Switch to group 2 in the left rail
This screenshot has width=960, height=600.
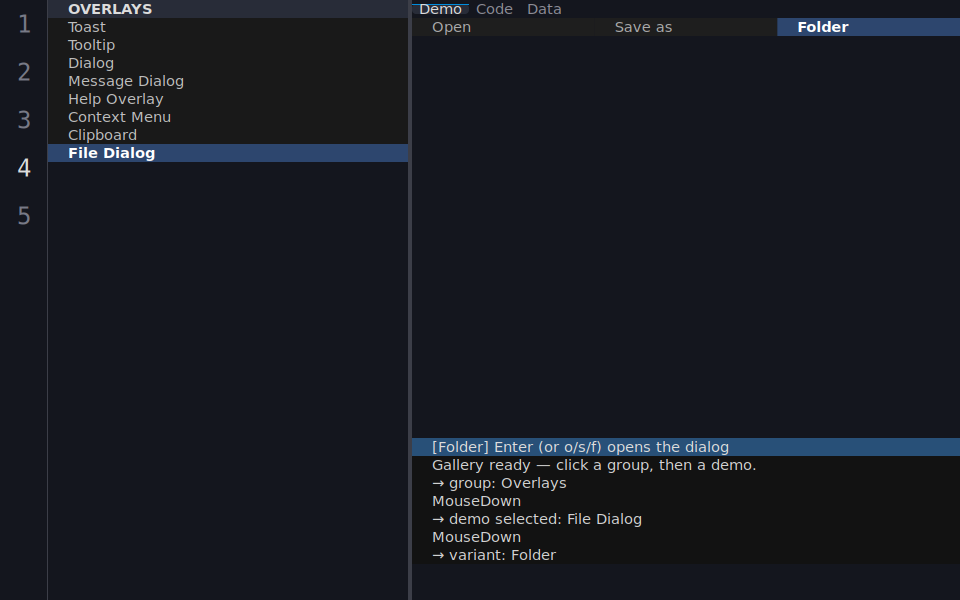click(x=24, y=72)
